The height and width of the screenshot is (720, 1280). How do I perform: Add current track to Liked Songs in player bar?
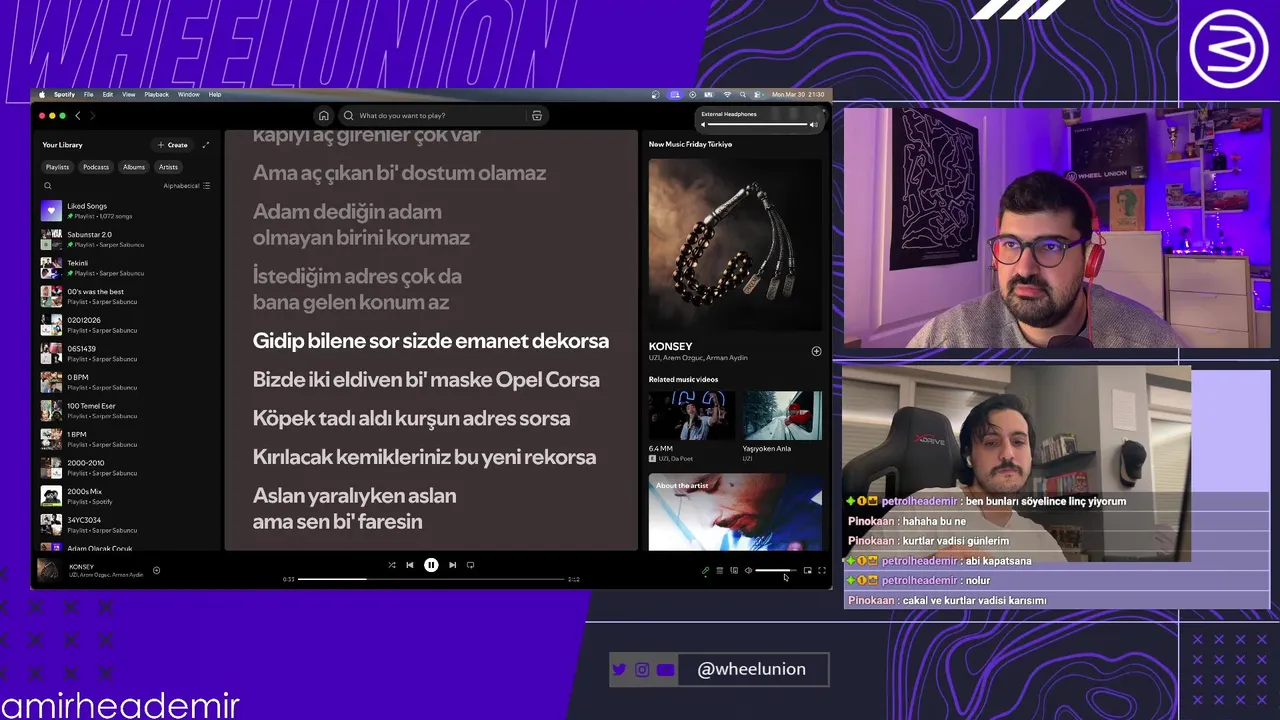point(156,571)
